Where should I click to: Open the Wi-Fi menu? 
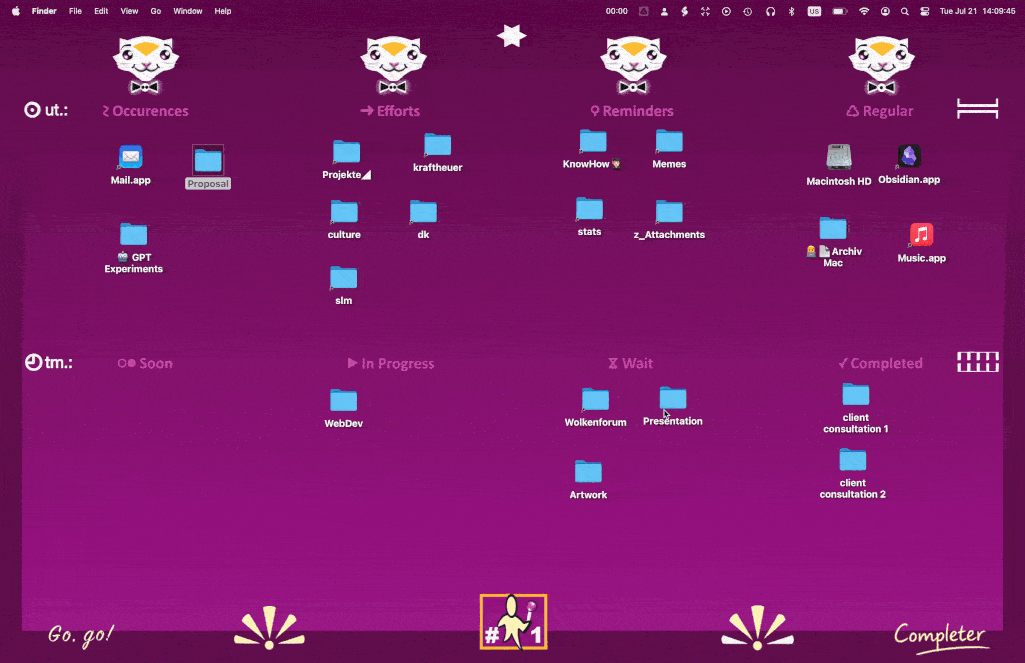(x=864, y=11)
